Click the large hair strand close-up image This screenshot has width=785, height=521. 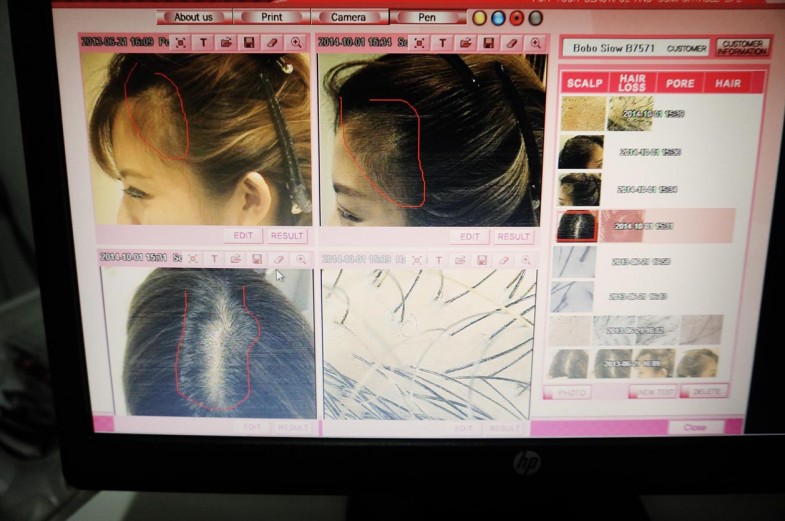tap(427, 344)
